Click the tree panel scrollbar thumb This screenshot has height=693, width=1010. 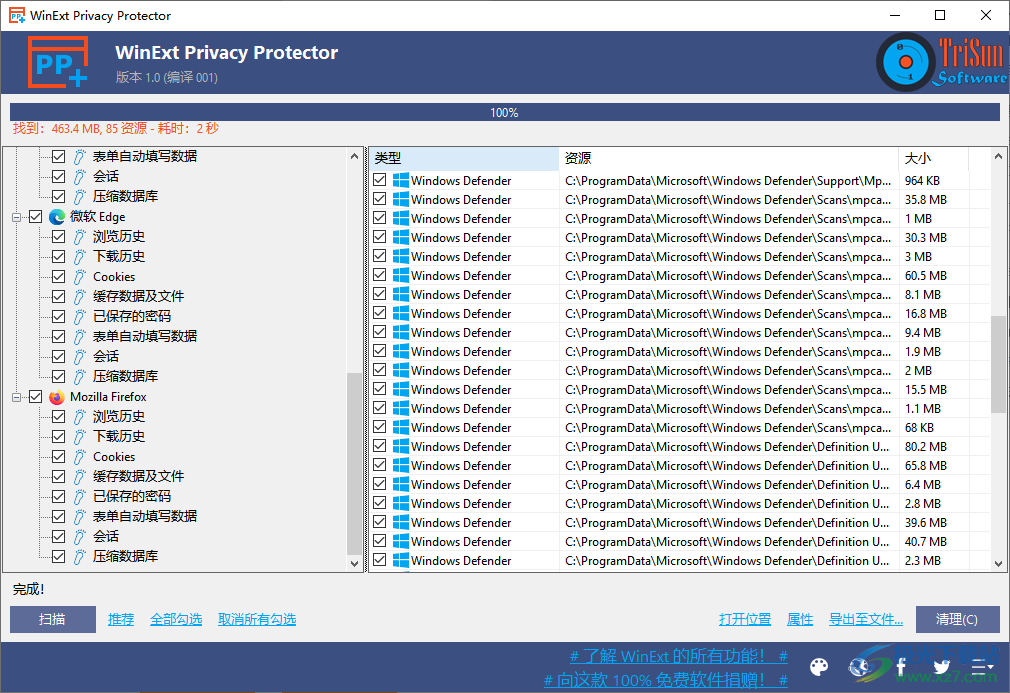click(354, 463)
